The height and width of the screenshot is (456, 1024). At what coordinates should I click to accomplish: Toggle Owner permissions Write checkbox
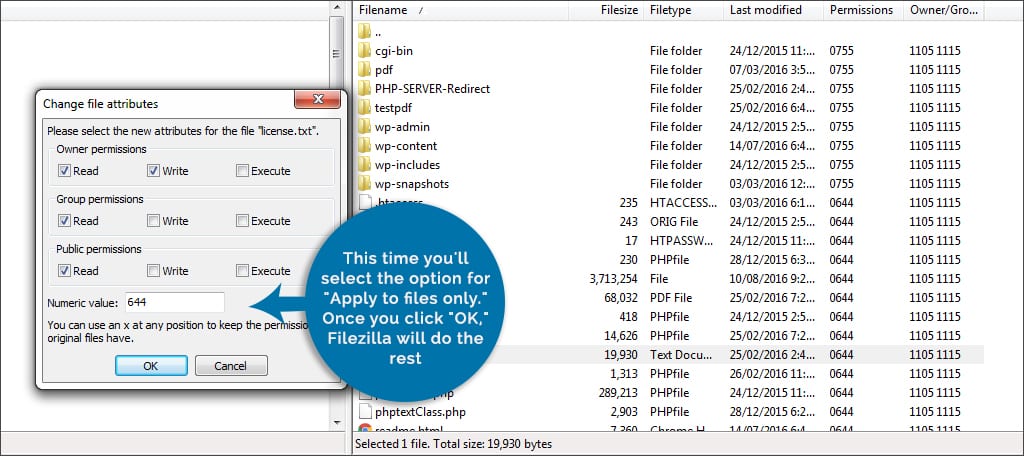point(153,171)
